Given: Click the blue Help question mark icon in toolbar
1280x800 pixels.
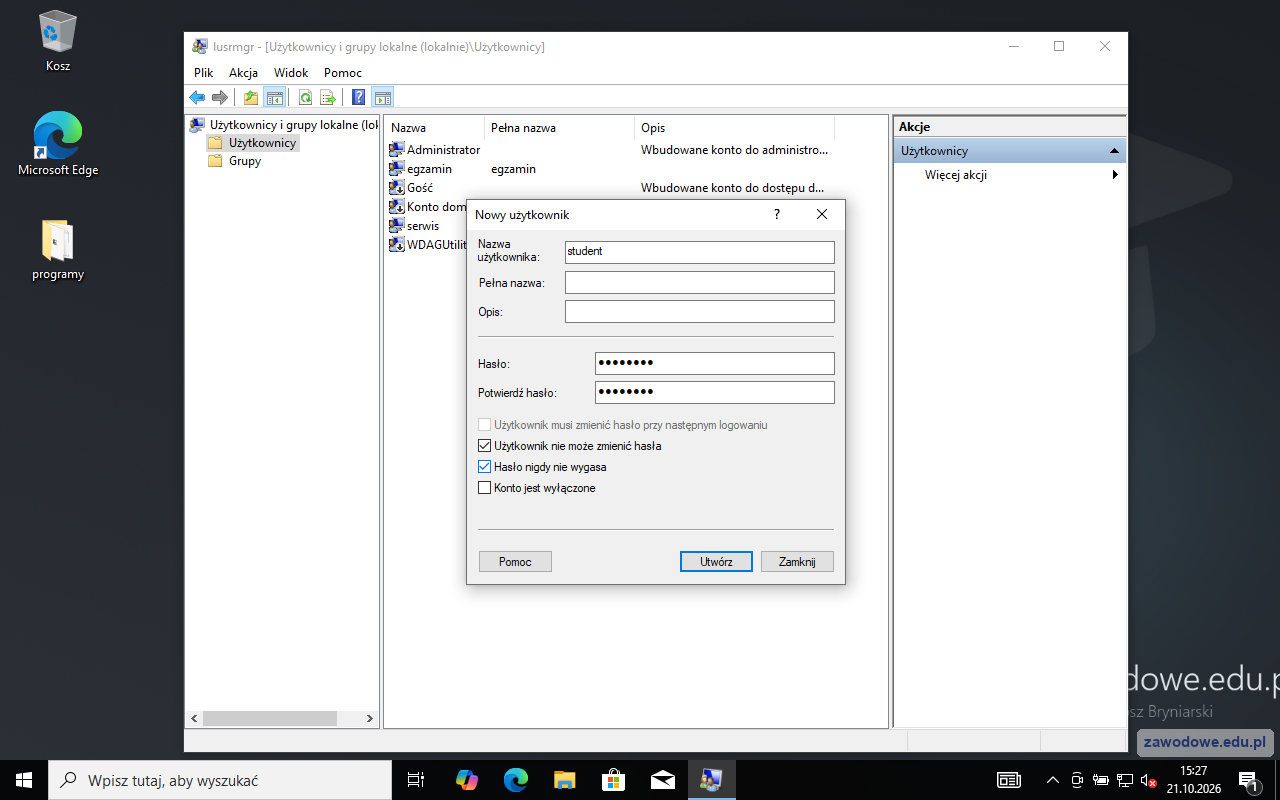Looking at the screenshot, I should (359, 97).
